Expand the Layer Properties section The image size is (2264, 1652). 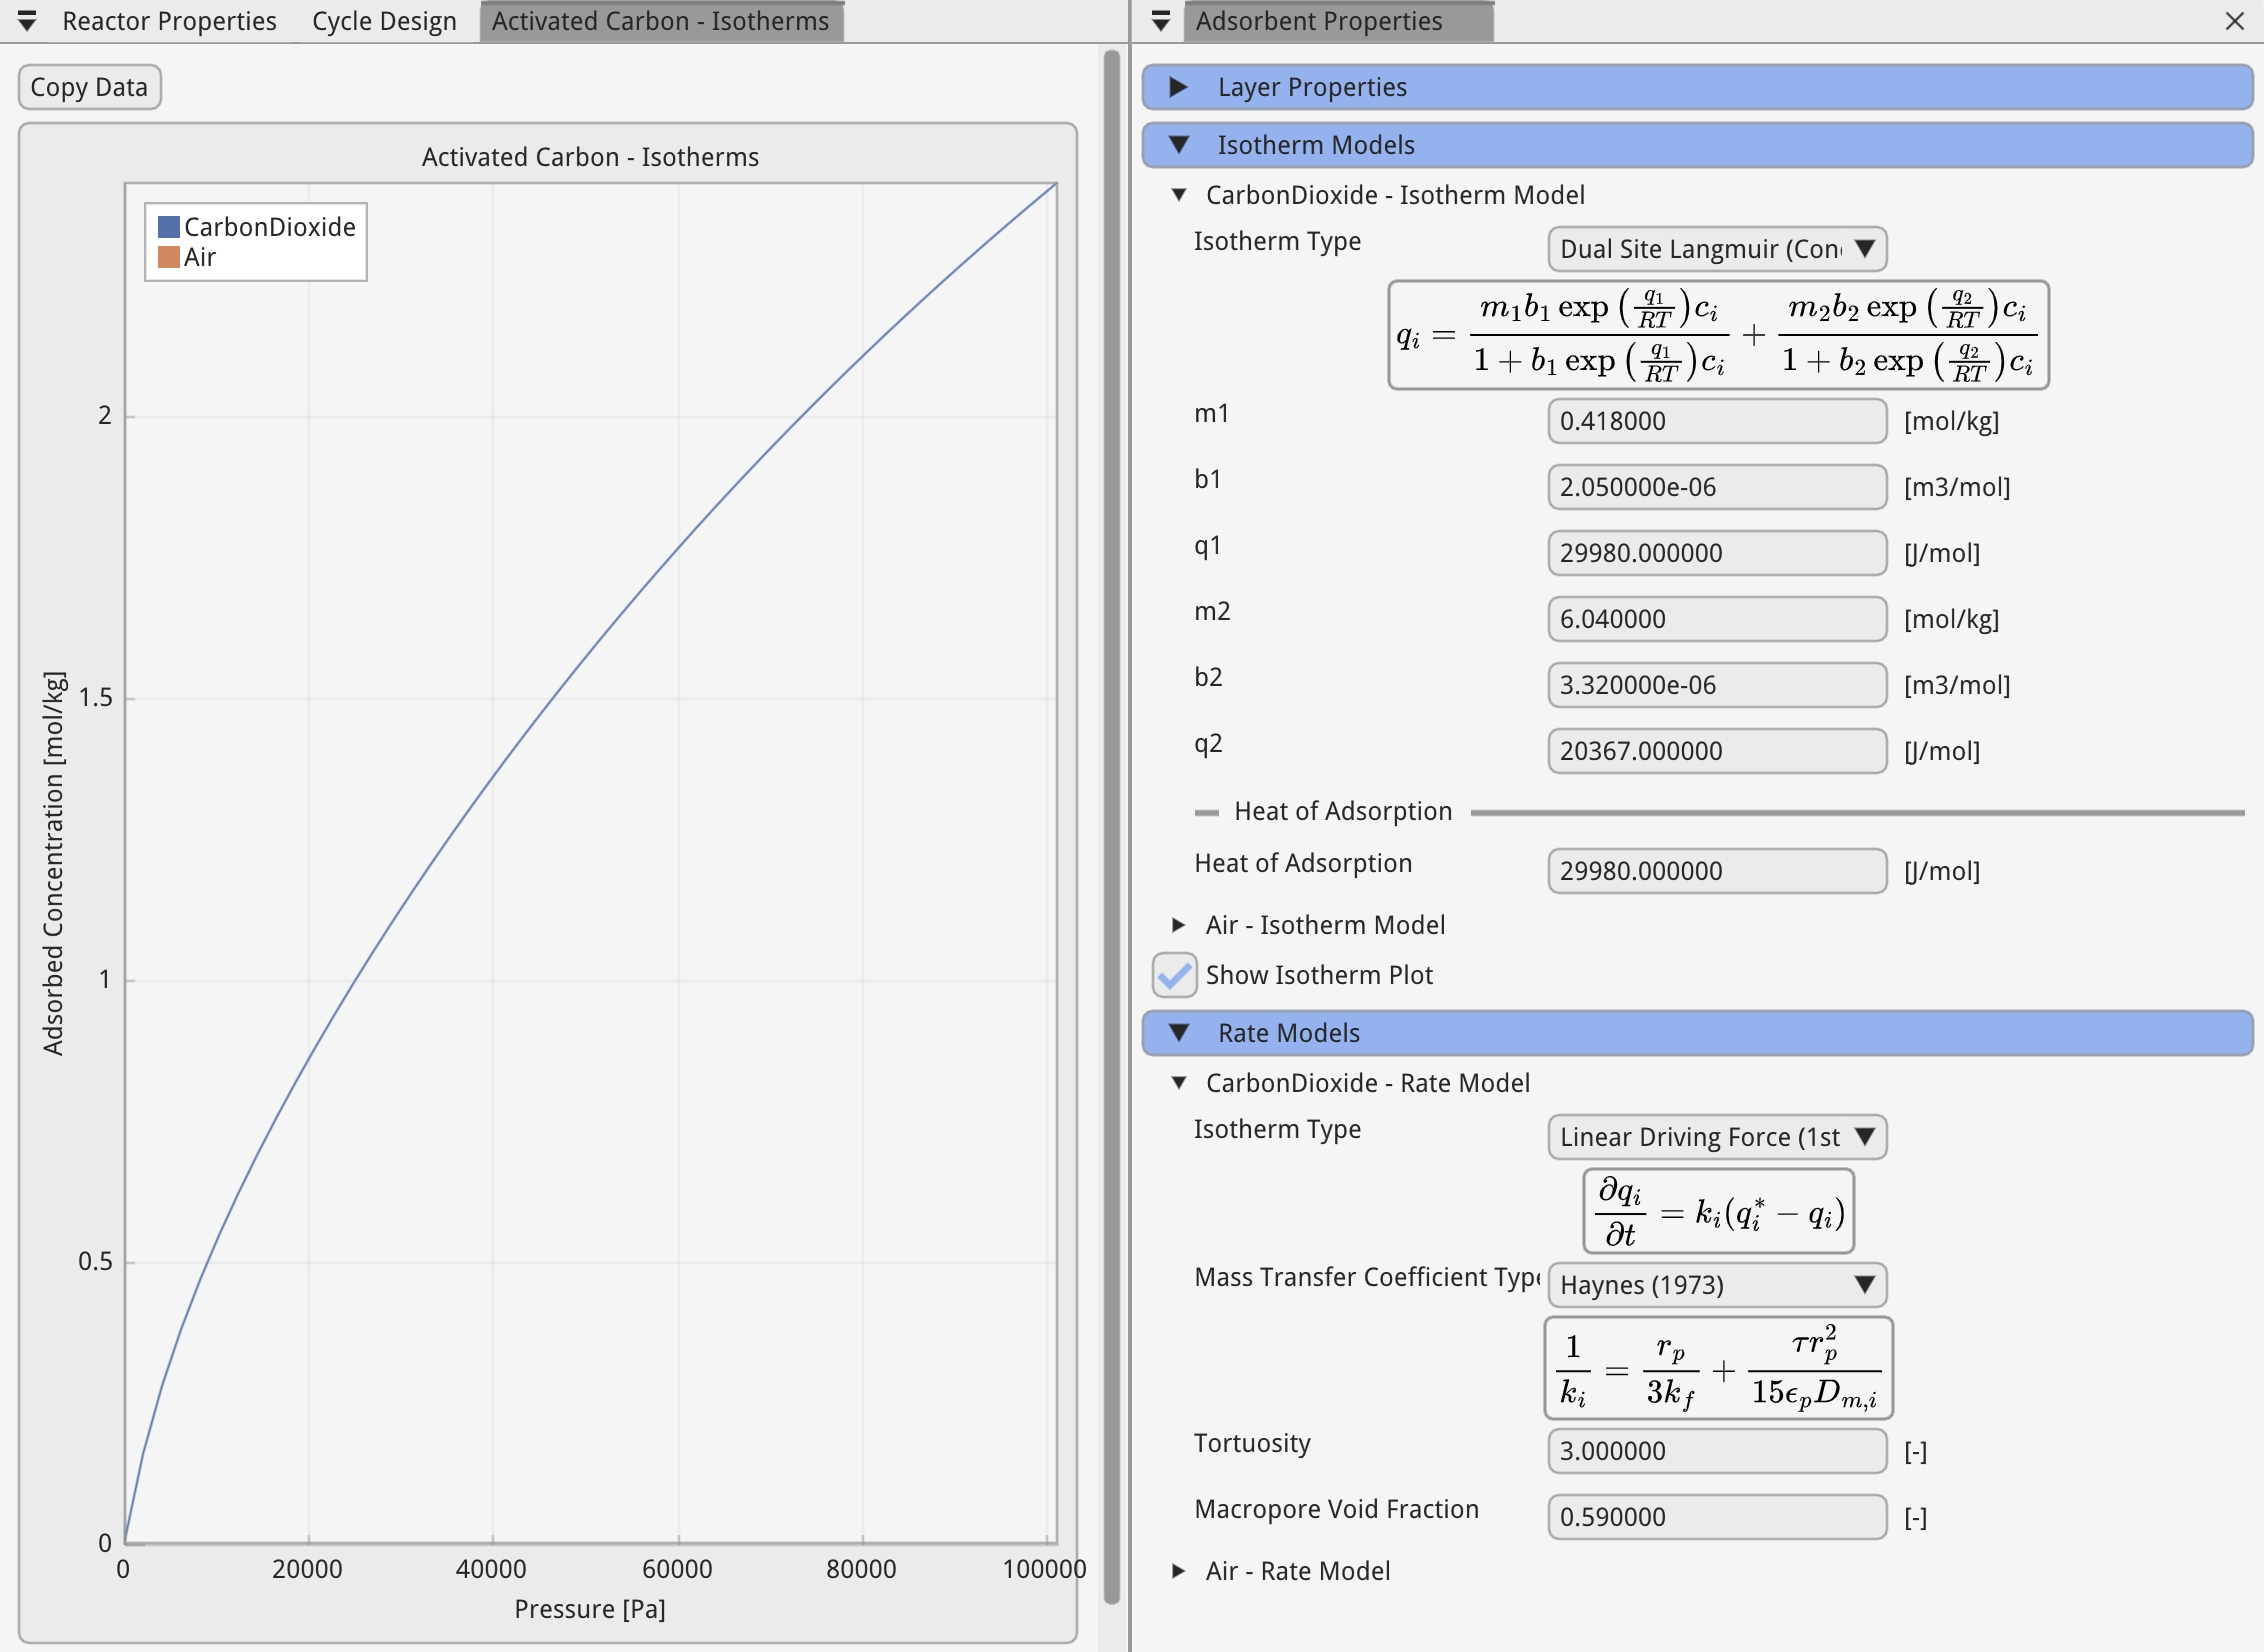click(1179, 87)
